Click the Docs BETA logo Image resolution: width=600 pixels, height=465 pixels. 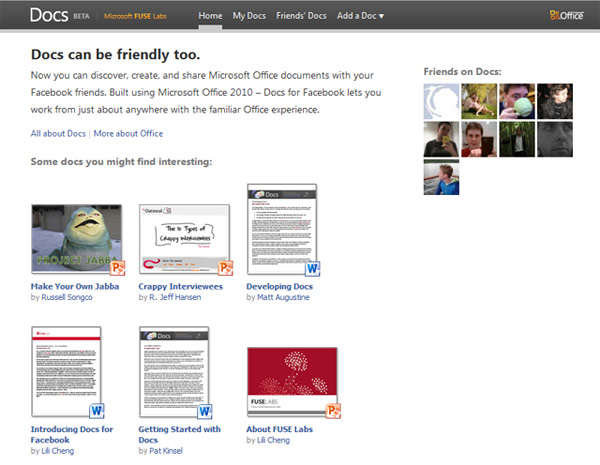click(x=60, y=15)
